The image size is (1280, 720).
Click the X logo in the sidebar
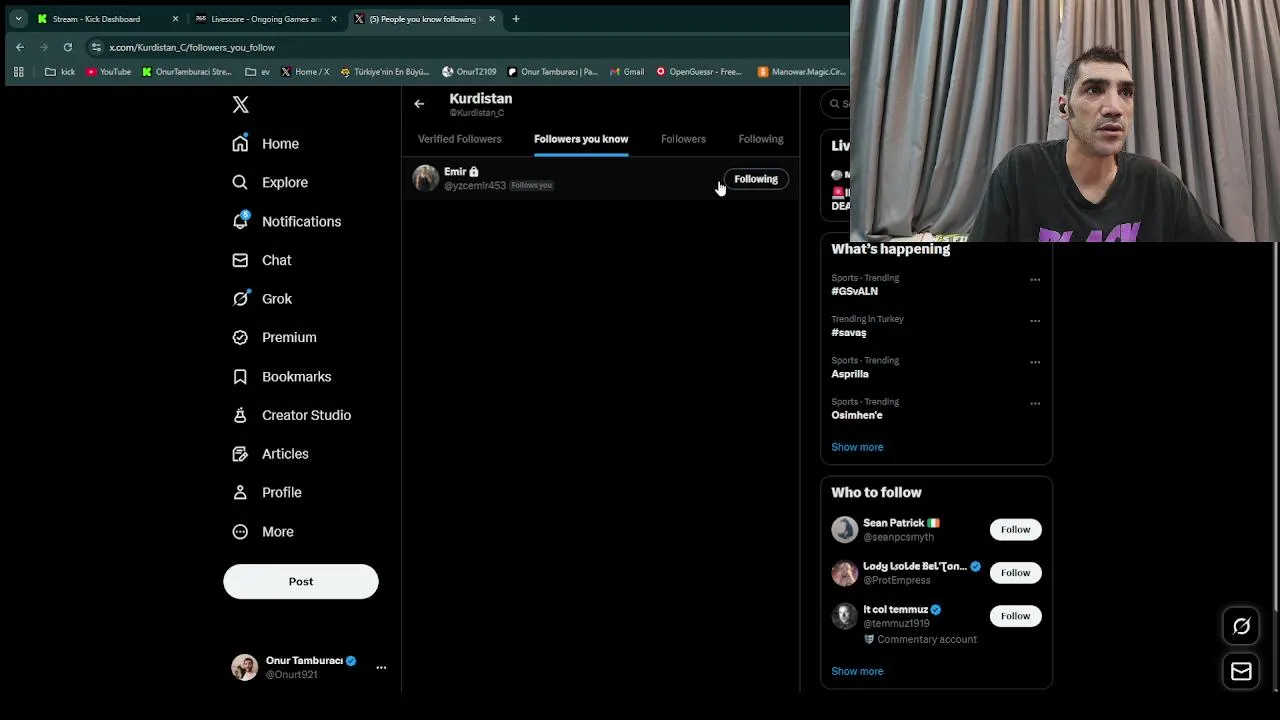pos(240,105)
